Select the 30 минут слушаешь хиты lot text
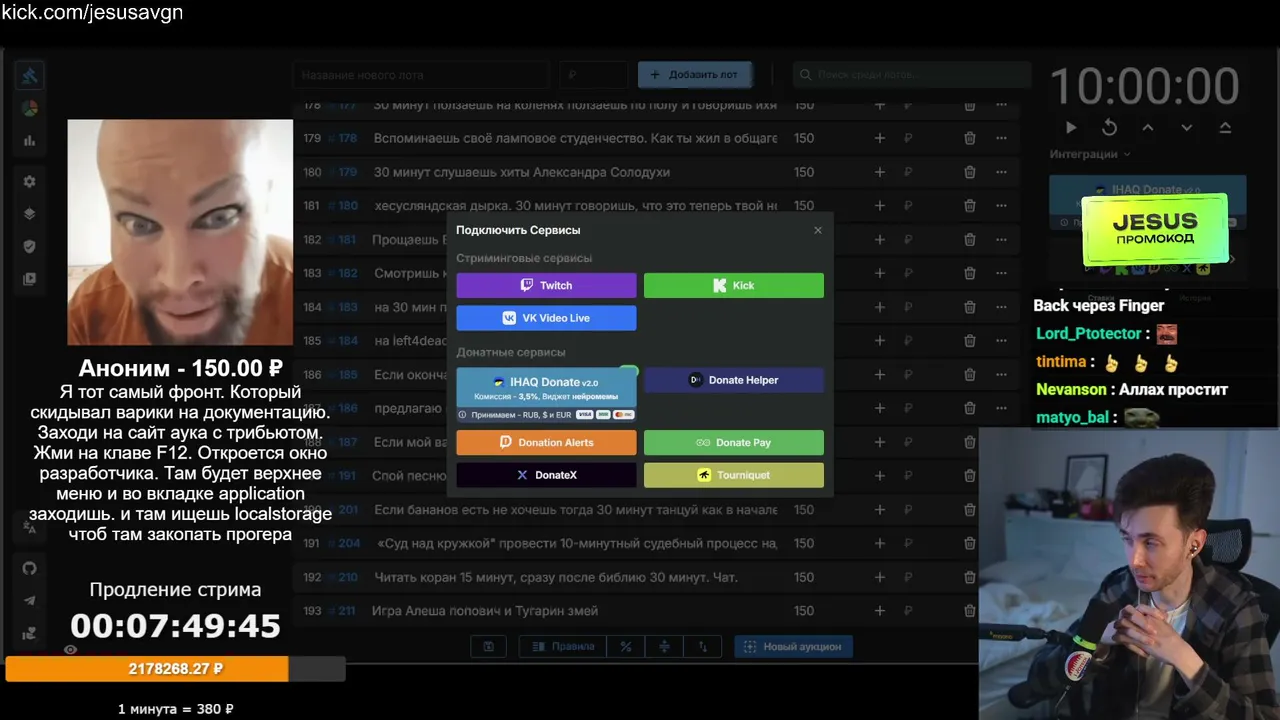This screenshot has width=1280, height=720. point(522,172)
